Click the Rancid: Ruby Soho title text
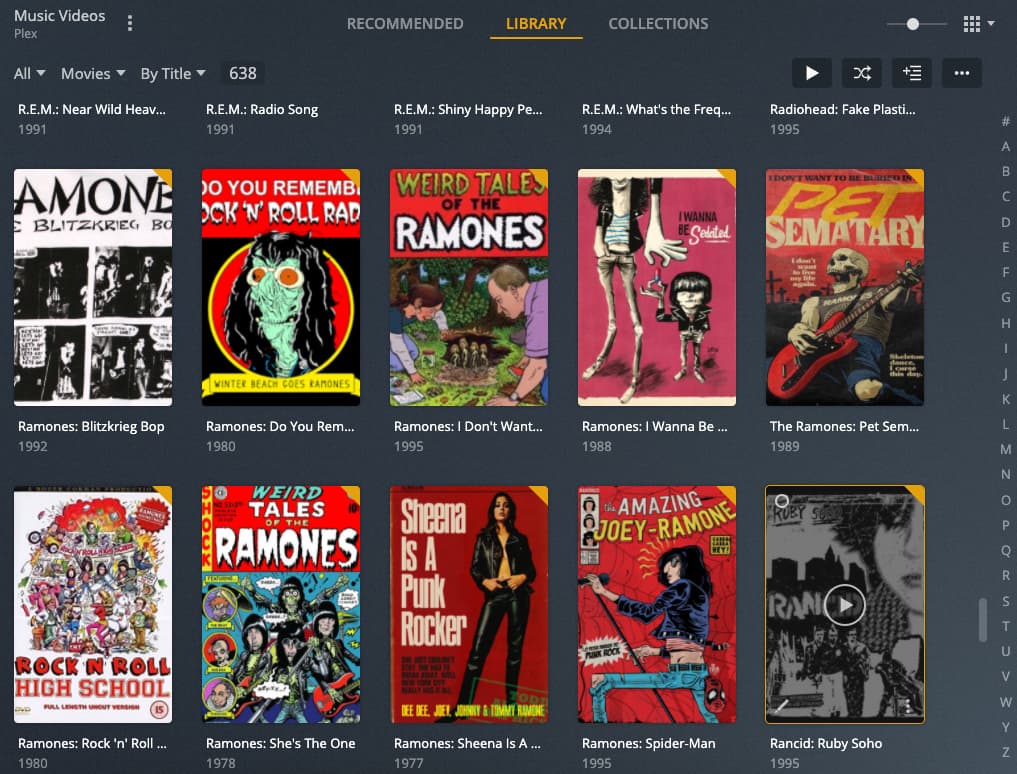The height and width of the screenshot is (774, 1017). click(826, 744)
